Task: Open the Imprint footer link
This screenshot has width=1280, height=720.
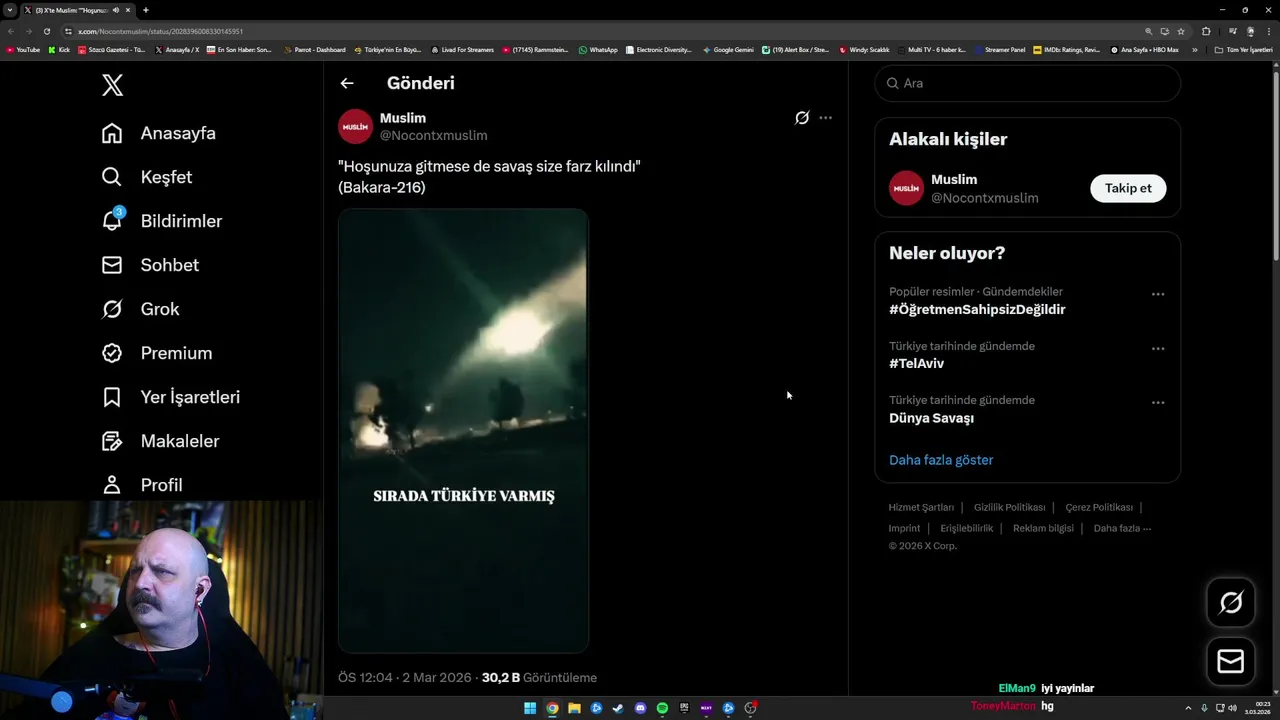Action: 904,528
